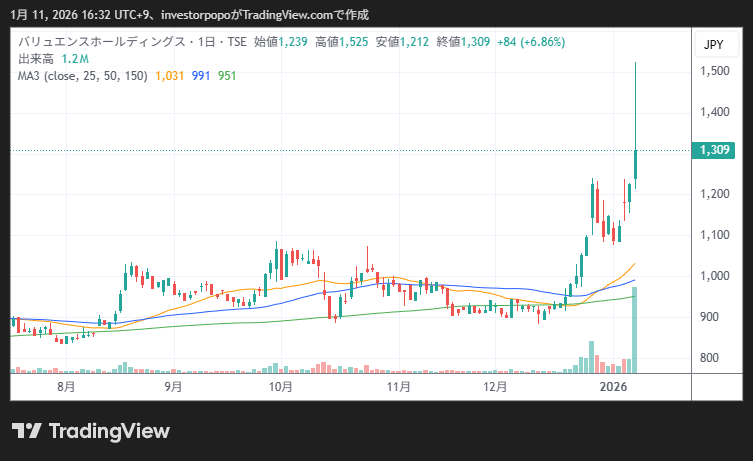Click the 2026 time axis label
Image resolution: width=753 pixels, height=461 pixels.
[613, 386]
